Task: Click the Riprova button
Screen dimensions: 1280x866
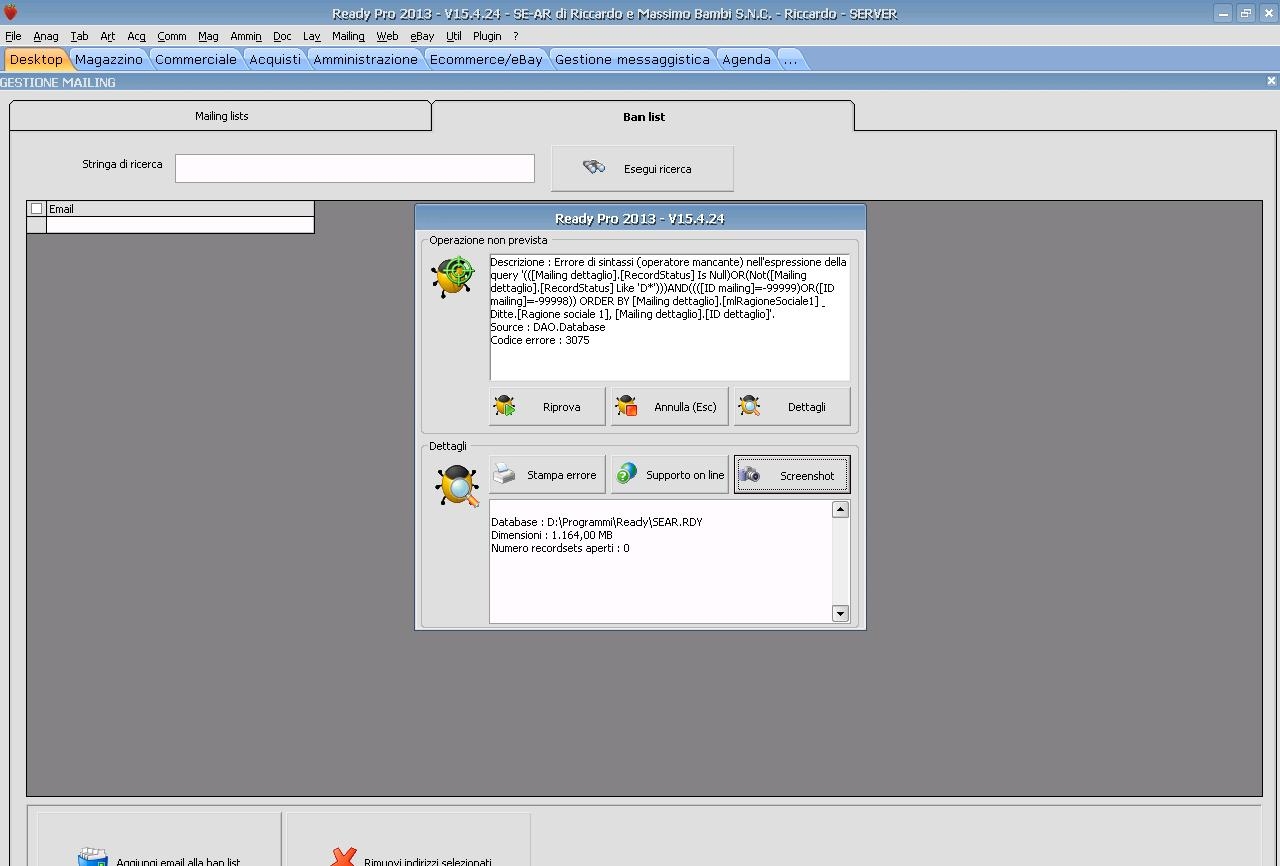Action: point(547,407)
